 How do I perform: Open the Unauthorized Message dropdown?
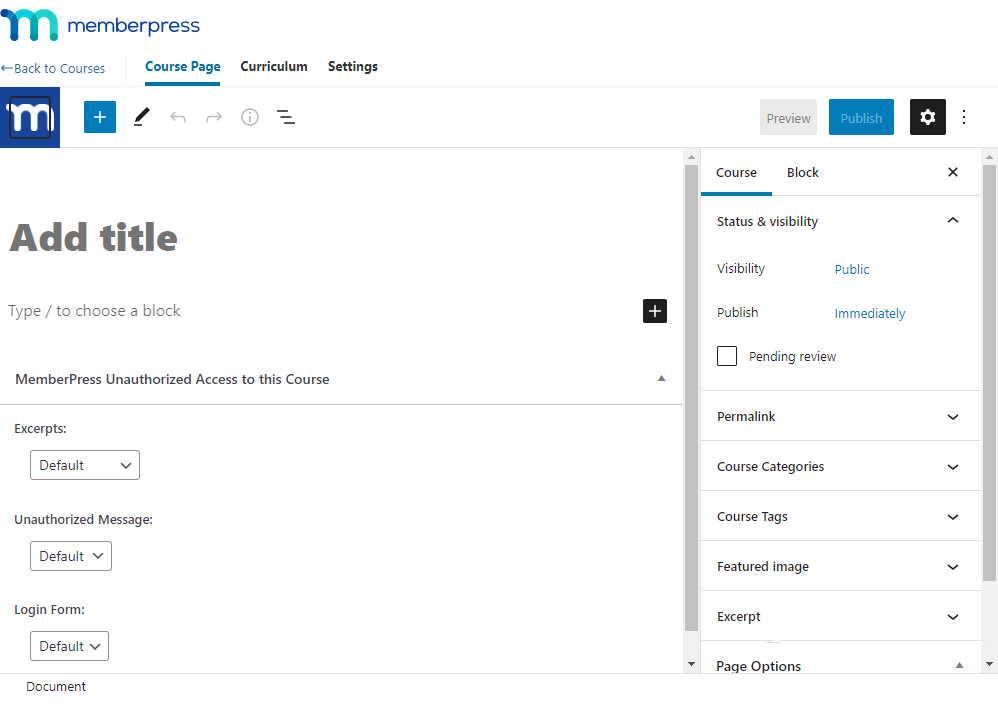71,556
